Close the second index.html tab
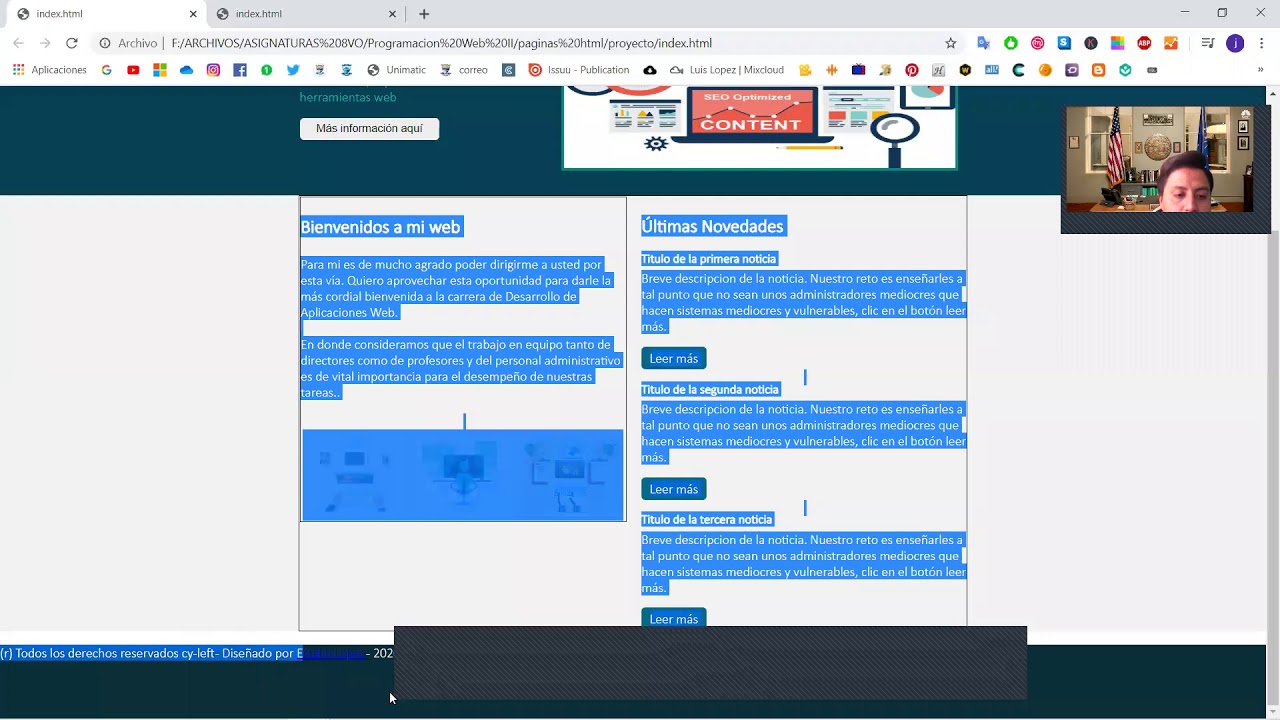This screenshot has height=720, width=1280. pos(392,14)
